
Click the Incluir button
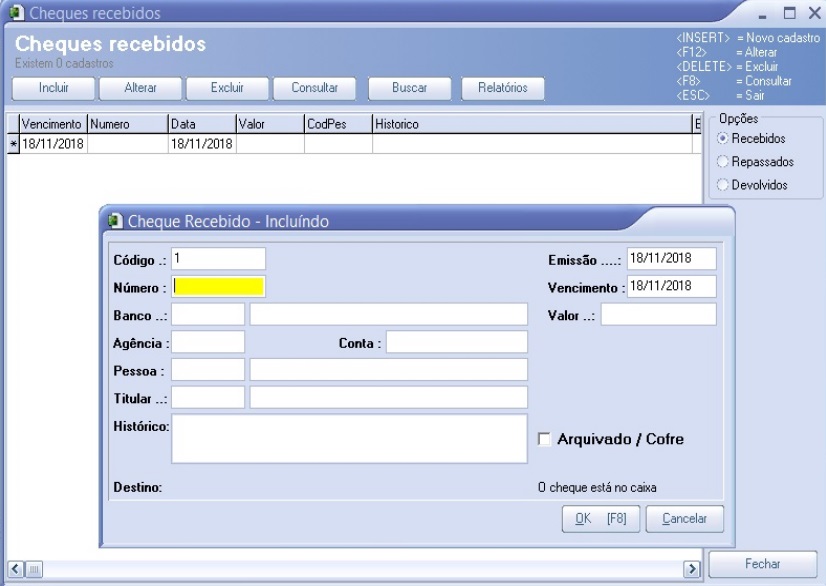point(53,88)
